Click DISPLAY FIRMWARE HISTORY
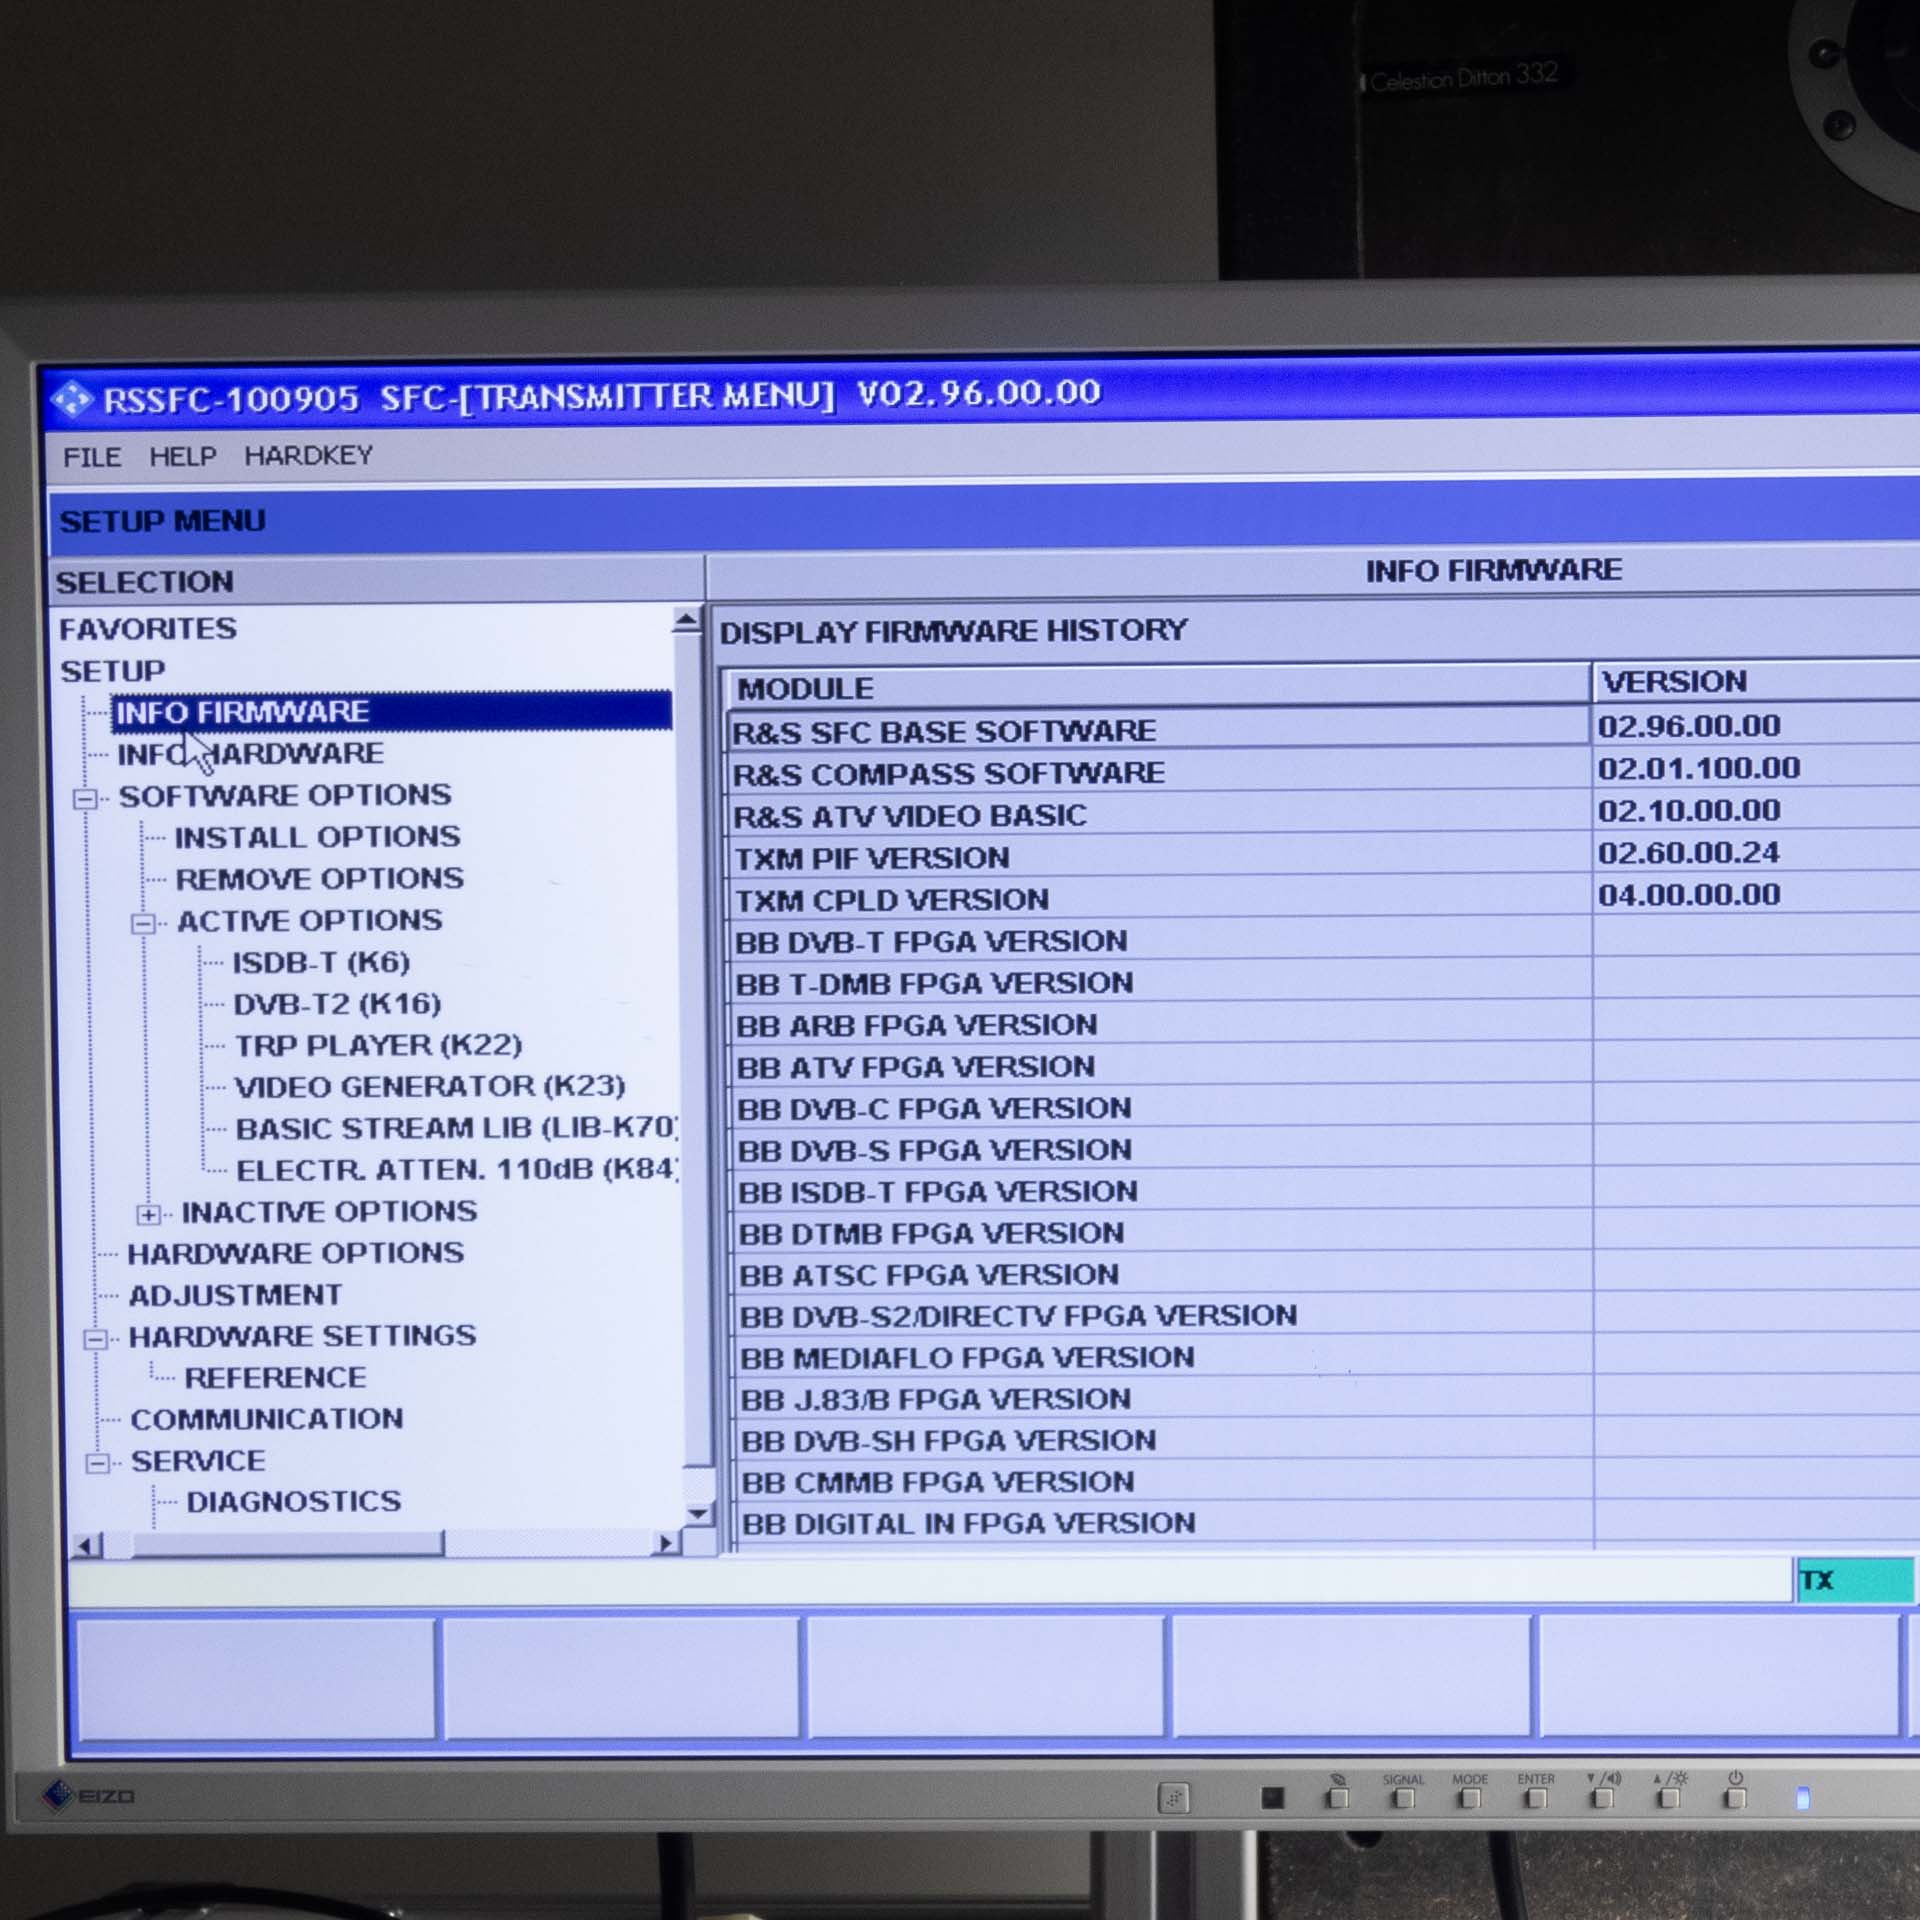Screen dimensions: 1920x1920 tap(953, 631)
